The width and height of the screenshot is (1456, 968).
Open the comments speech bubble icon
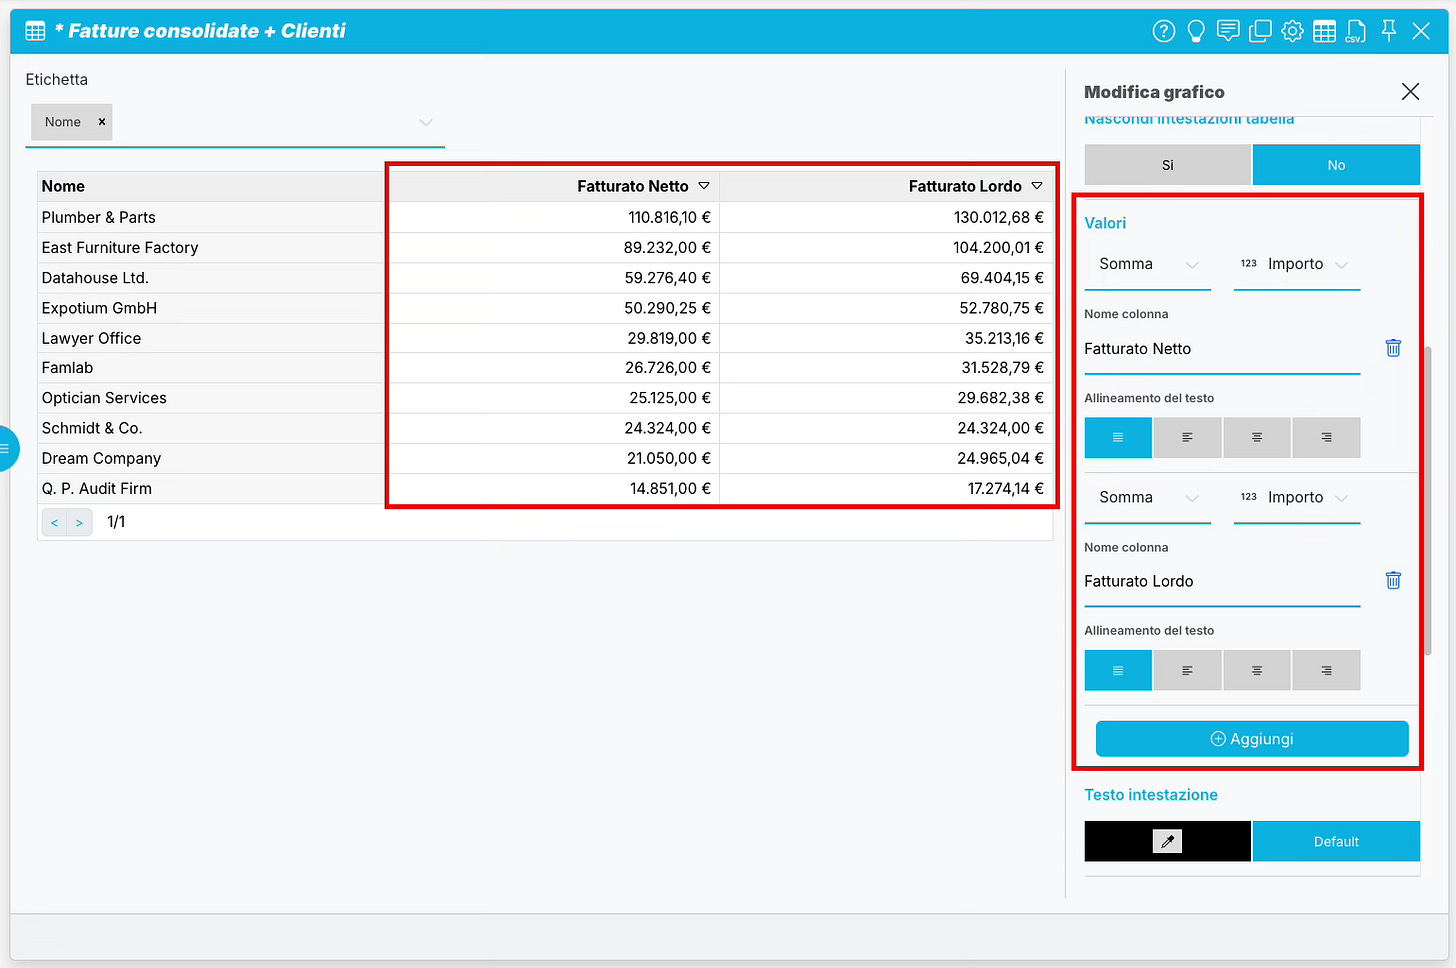tap(1228, 31)
